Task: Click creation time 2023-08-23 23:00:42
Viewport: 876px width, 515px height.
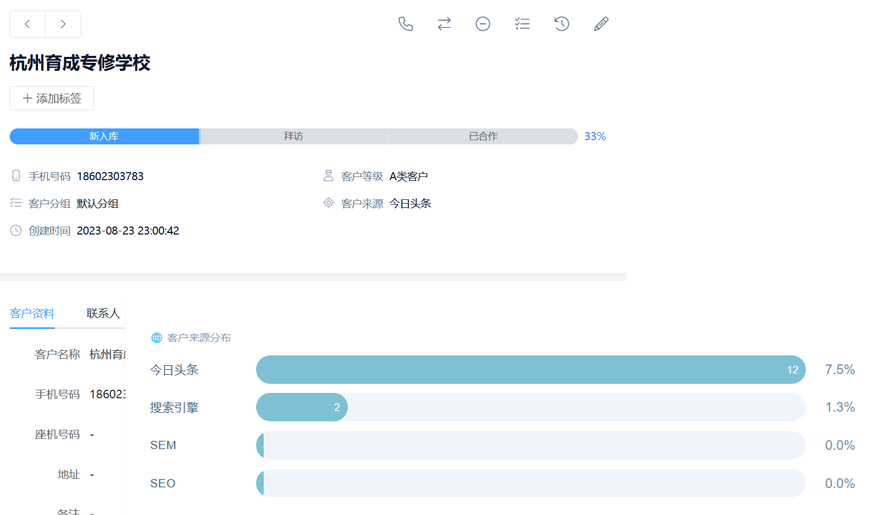Action: click(x=128, y=231)
